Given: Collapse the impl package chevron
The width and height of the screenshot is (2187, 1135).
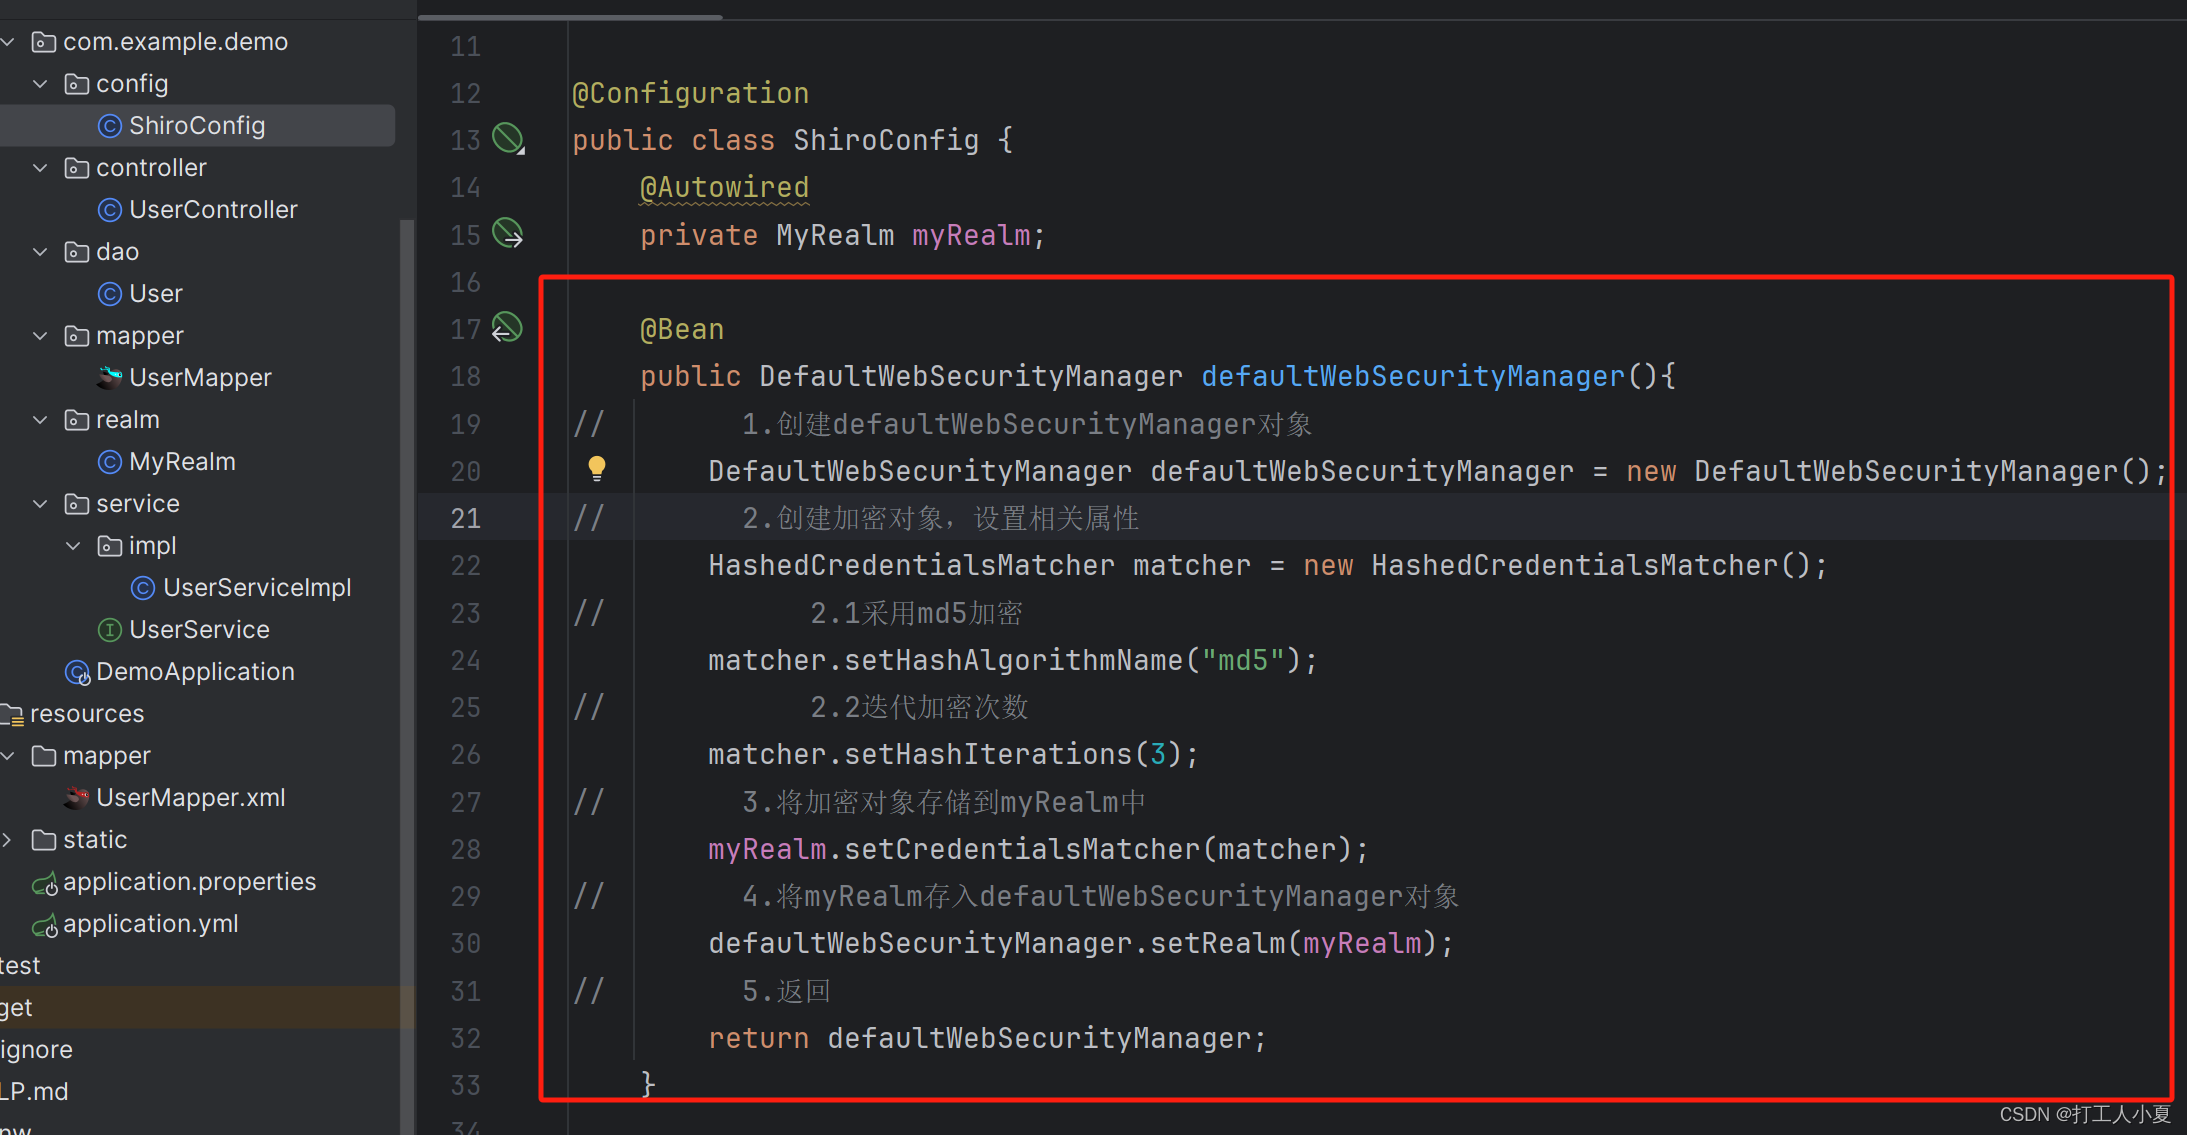Looking at the screenshot, I should pos(73,546).
